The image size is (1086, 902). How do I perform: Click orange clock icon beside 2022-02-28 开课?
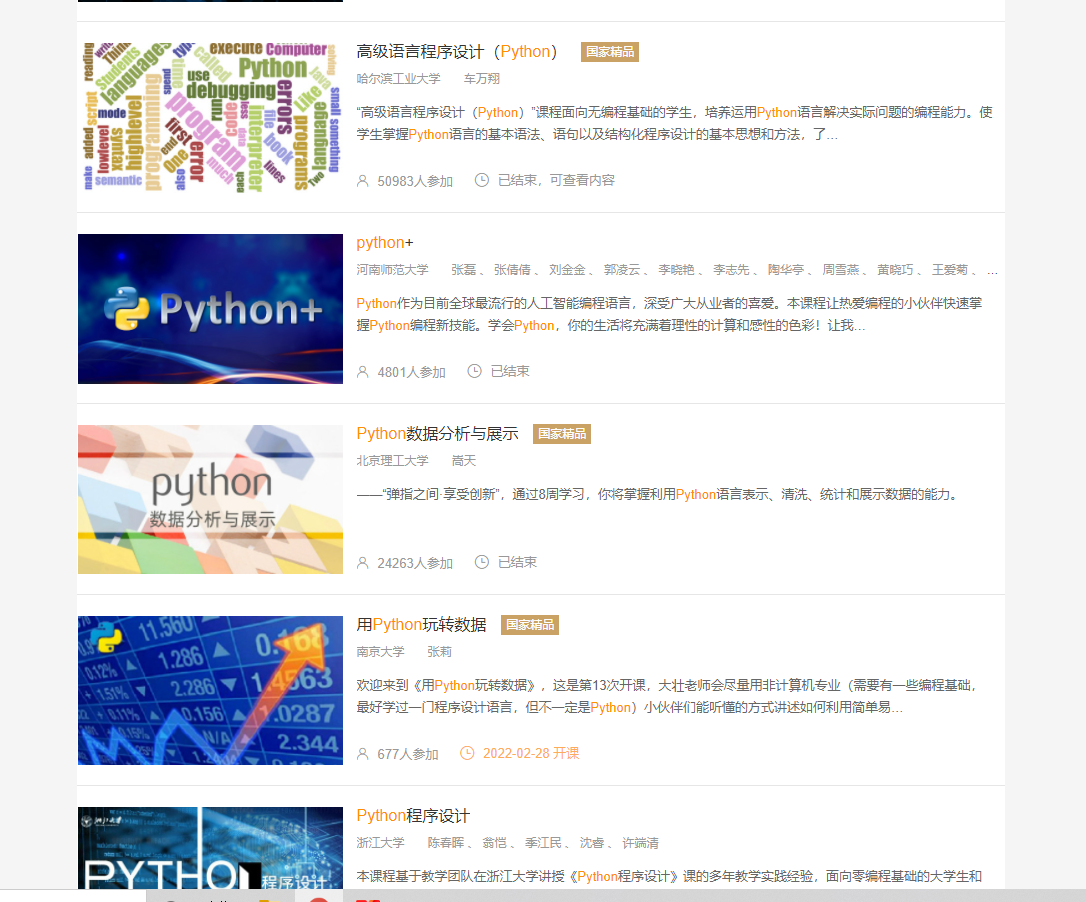pos(467,753)
